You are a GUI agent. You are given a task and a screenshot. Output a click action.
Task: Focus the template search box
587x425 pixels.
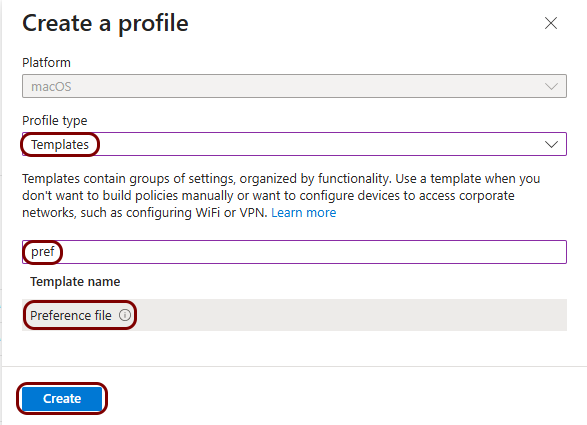pyautogui.click(x=294, y=252)
